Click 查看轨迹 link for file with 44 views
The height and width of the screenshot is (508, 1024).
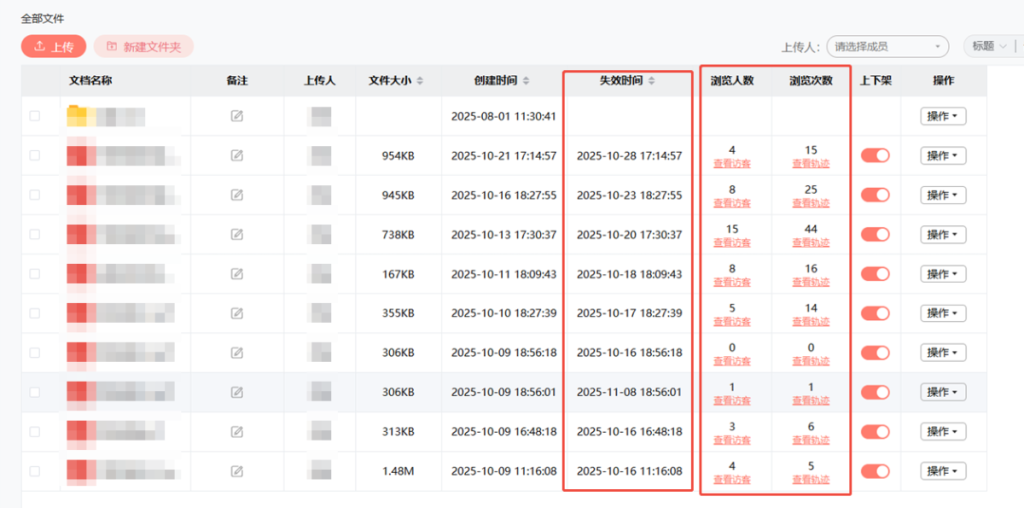811,243
